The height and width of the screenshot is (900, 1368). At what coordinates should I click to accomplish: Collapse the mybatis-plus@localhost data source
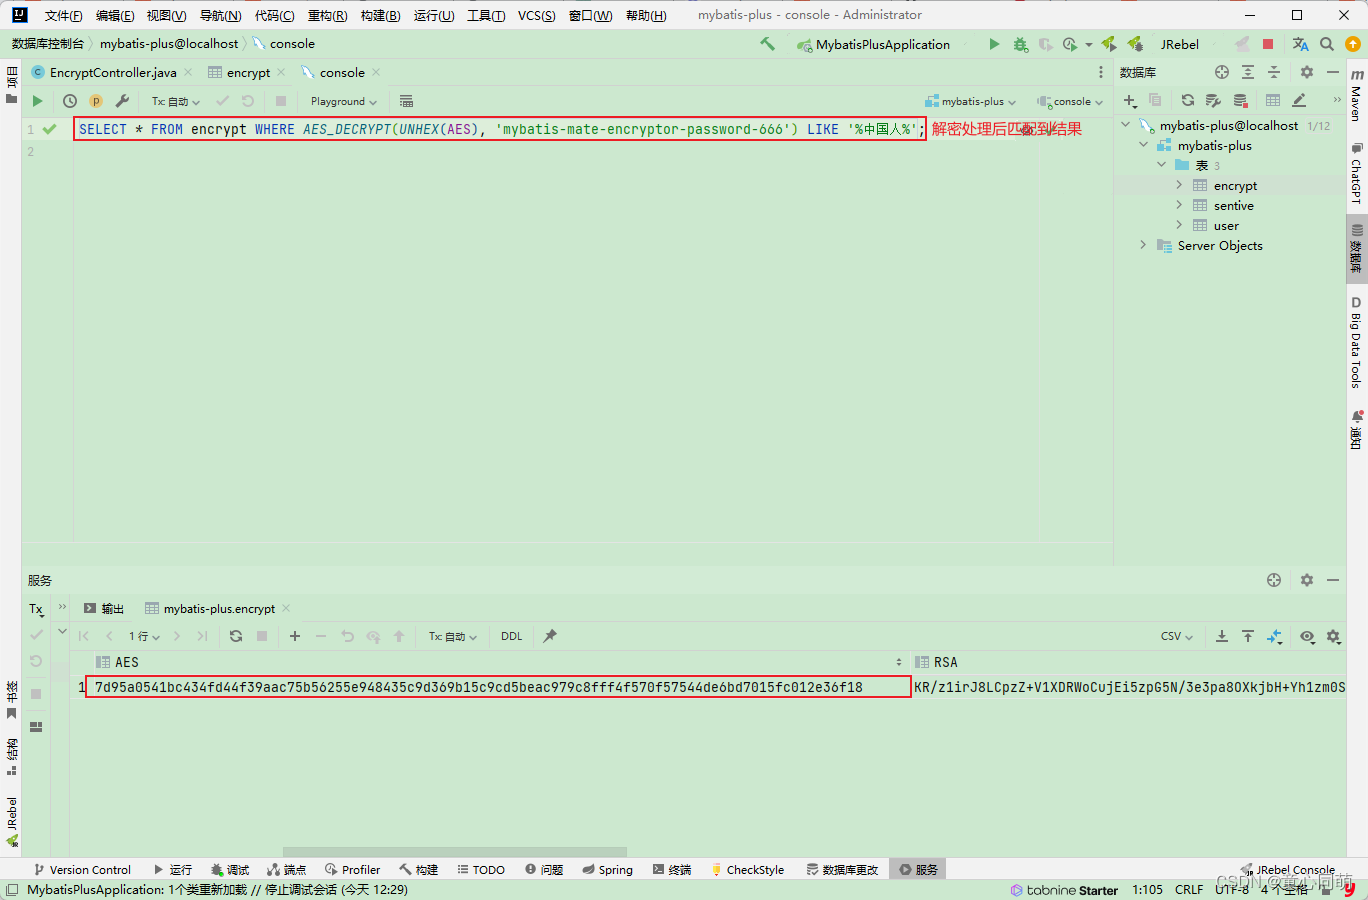tap(1125, 125)
